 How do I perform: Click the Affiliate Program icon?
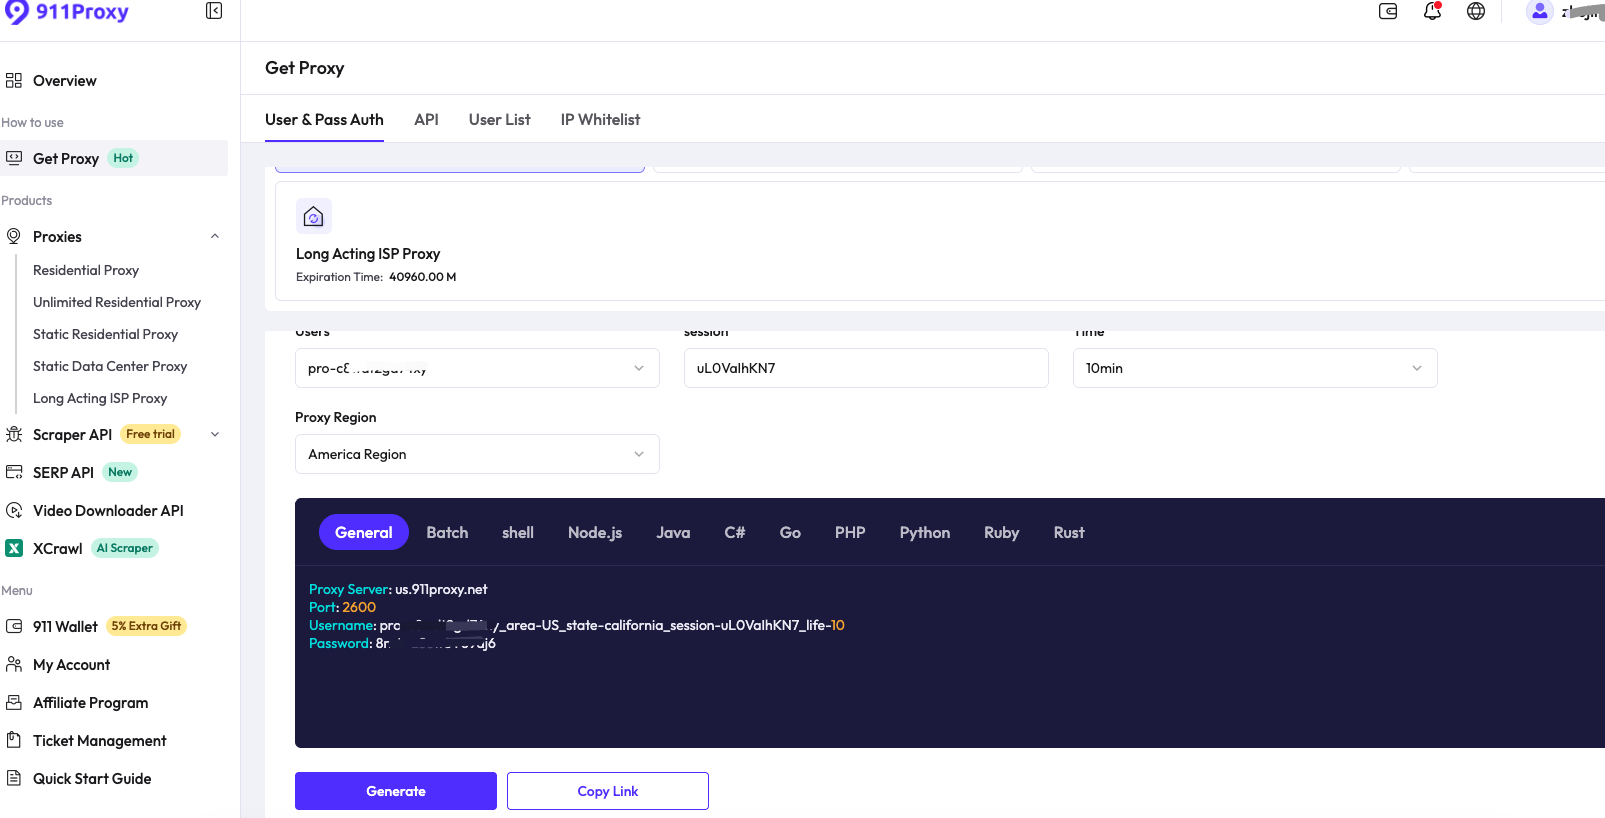[x=14, y=702]
